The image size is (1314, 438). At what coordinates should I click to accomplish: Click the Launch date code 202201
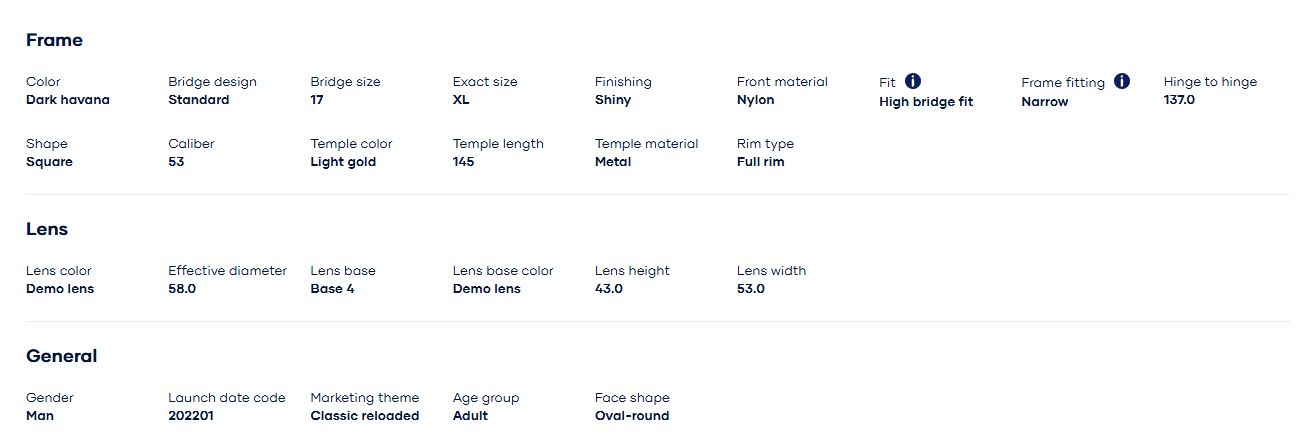coord(190,416)
